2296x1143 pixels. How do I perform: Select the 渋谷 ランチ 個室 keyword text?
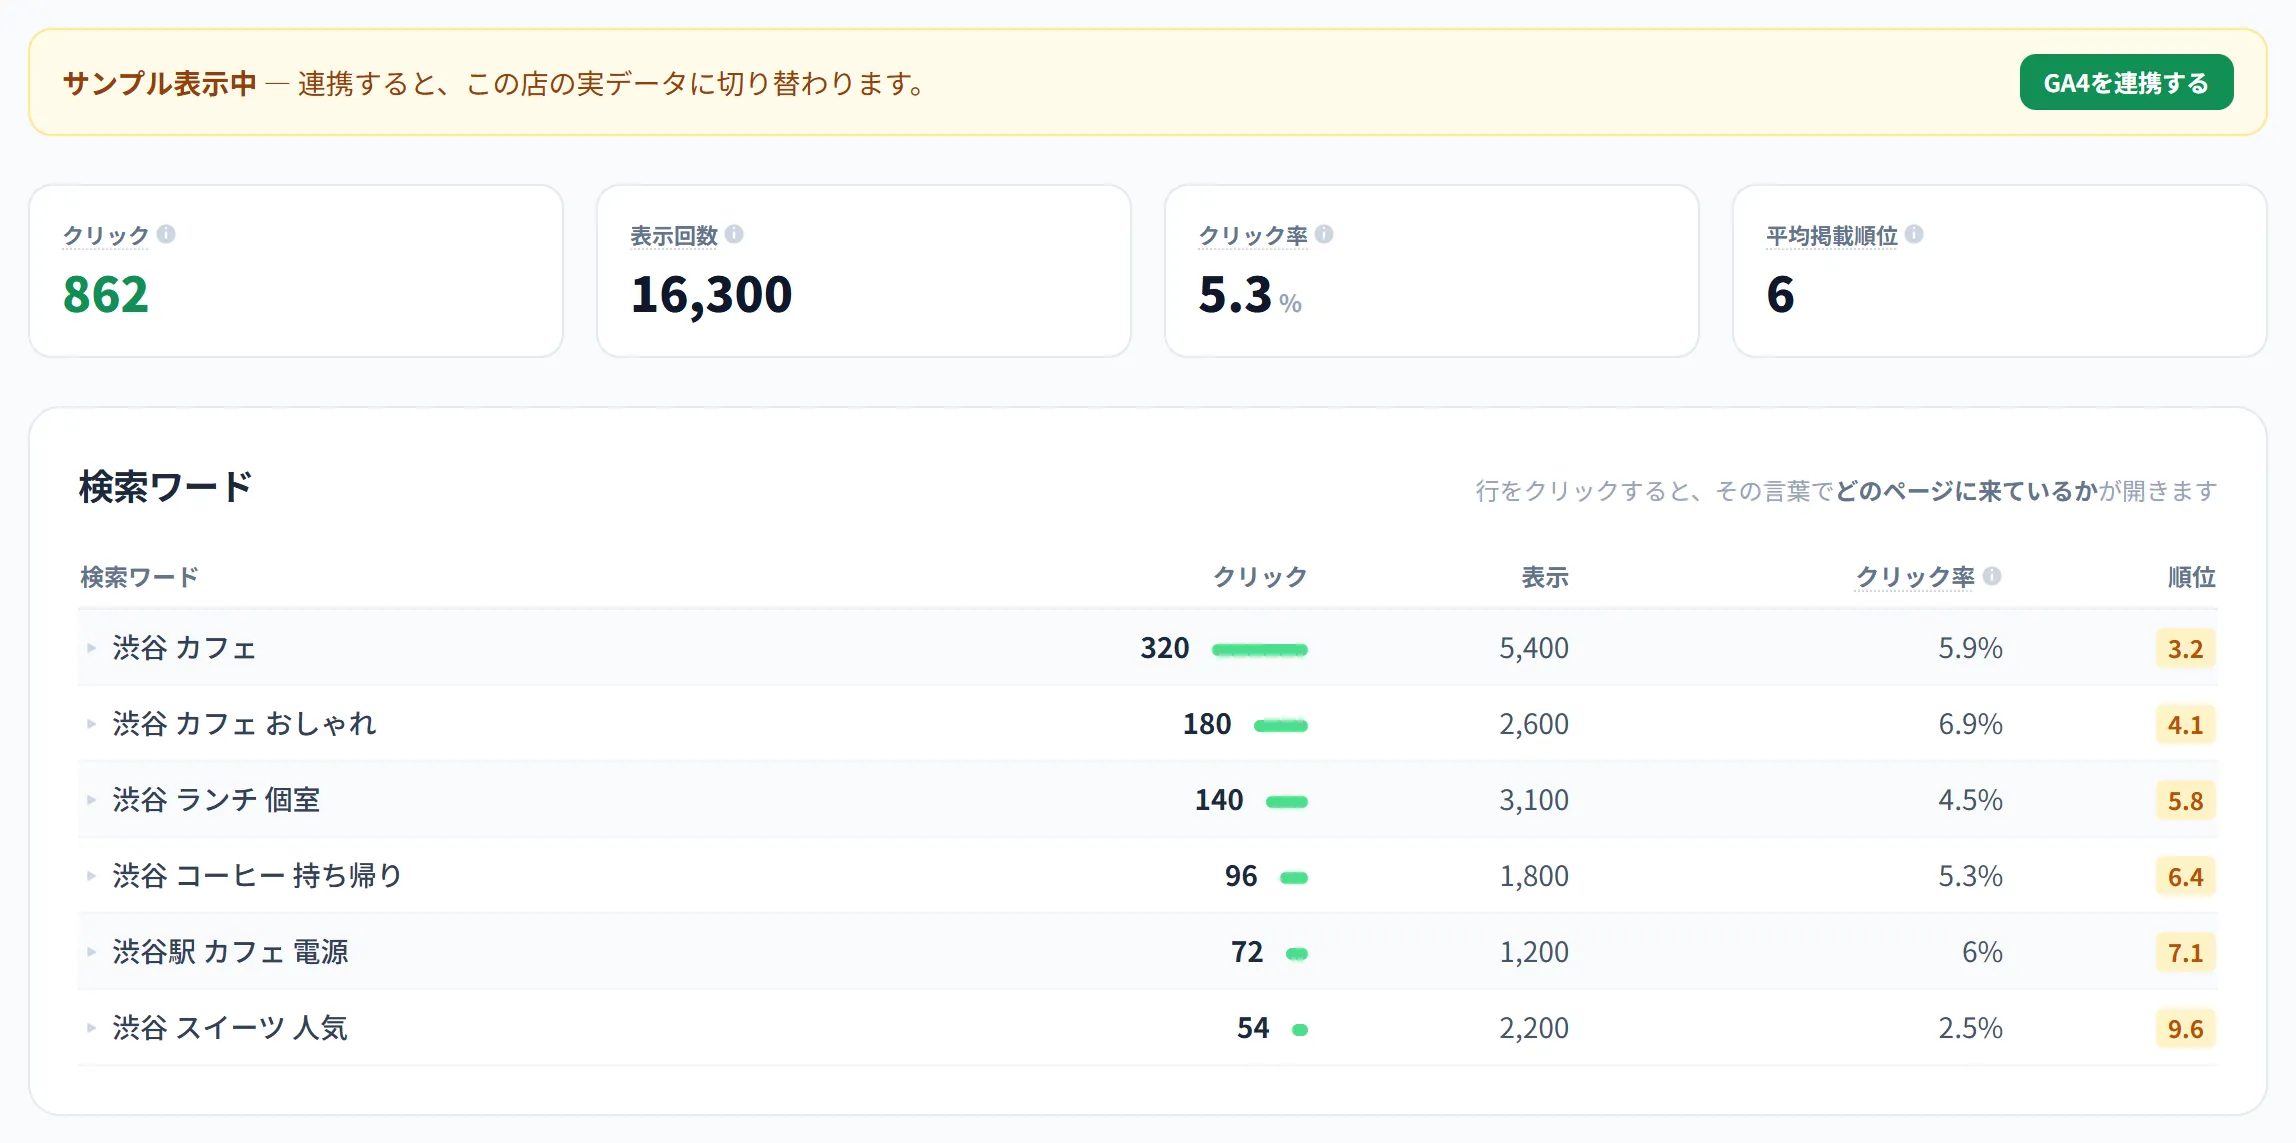coord(216,800)
